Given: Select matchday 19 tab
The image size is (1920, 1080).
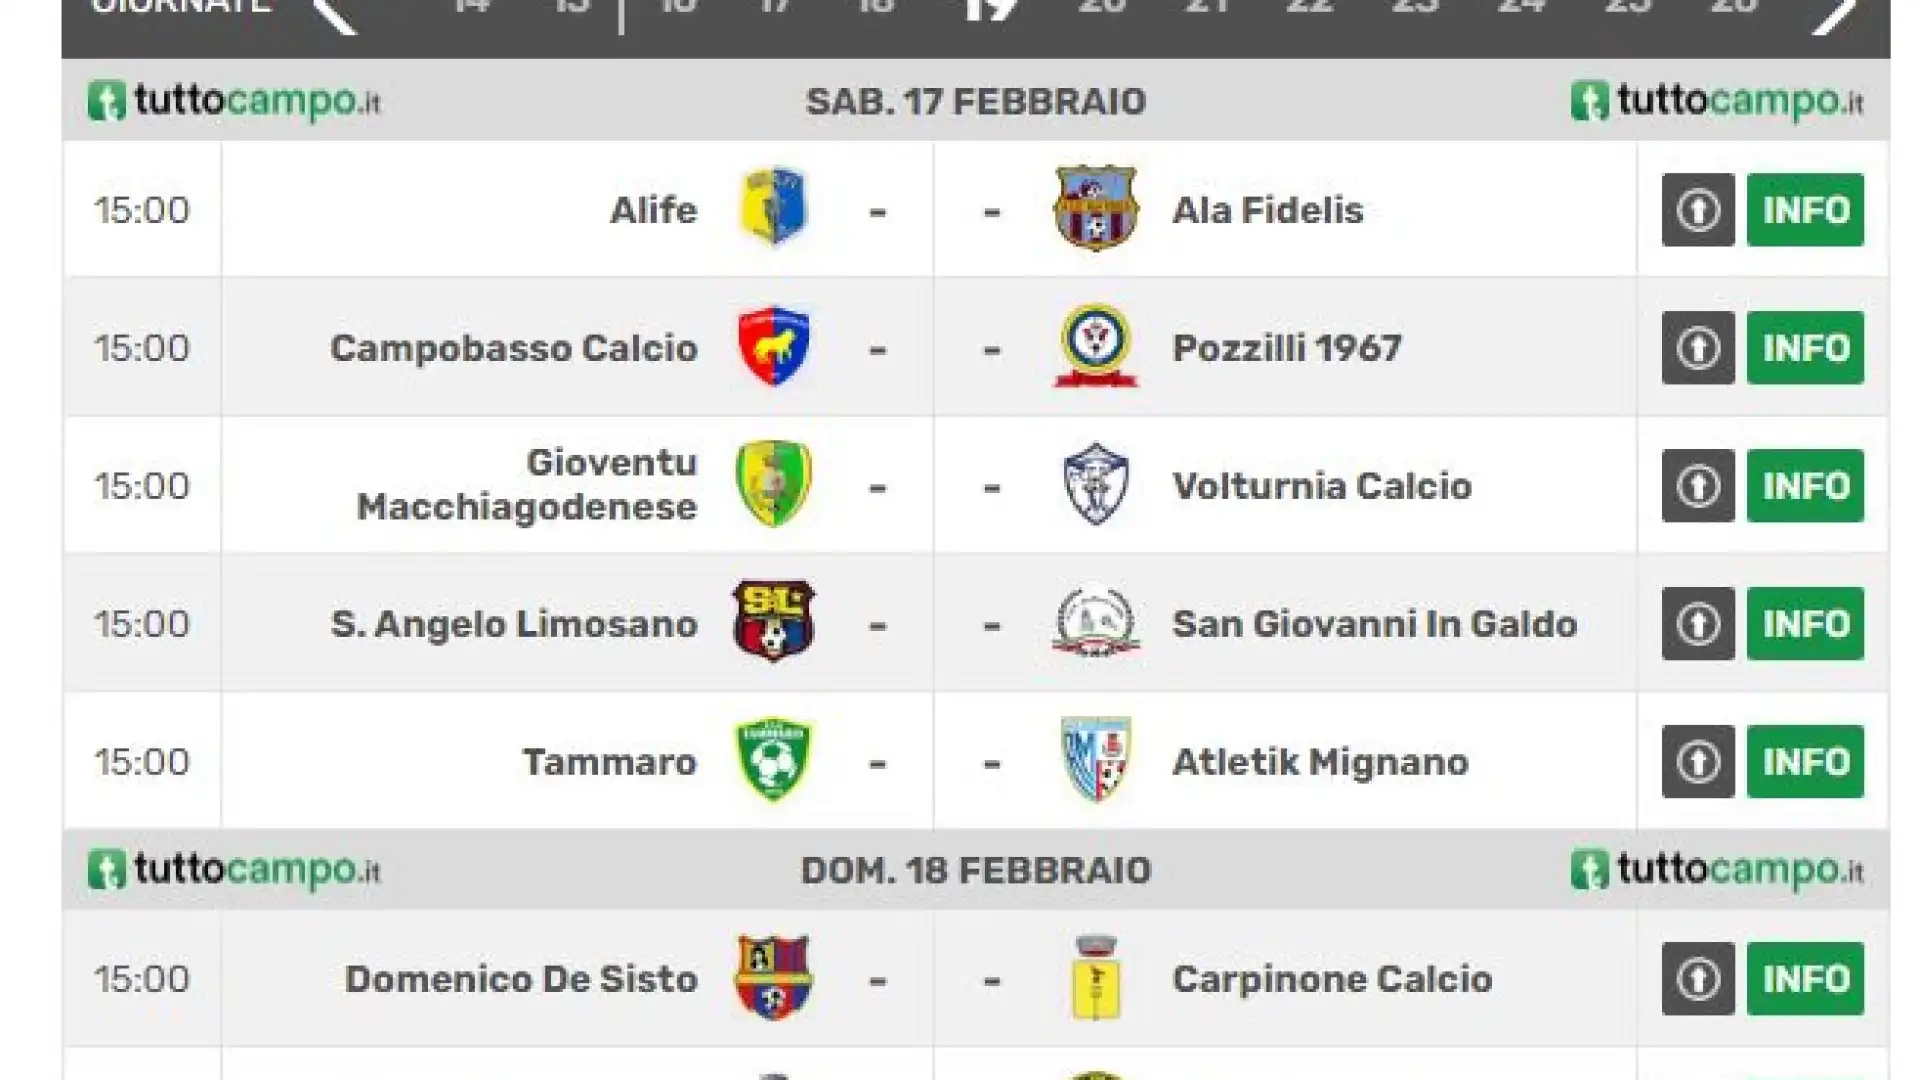Looking at the screenshot, I should (992, 8).
